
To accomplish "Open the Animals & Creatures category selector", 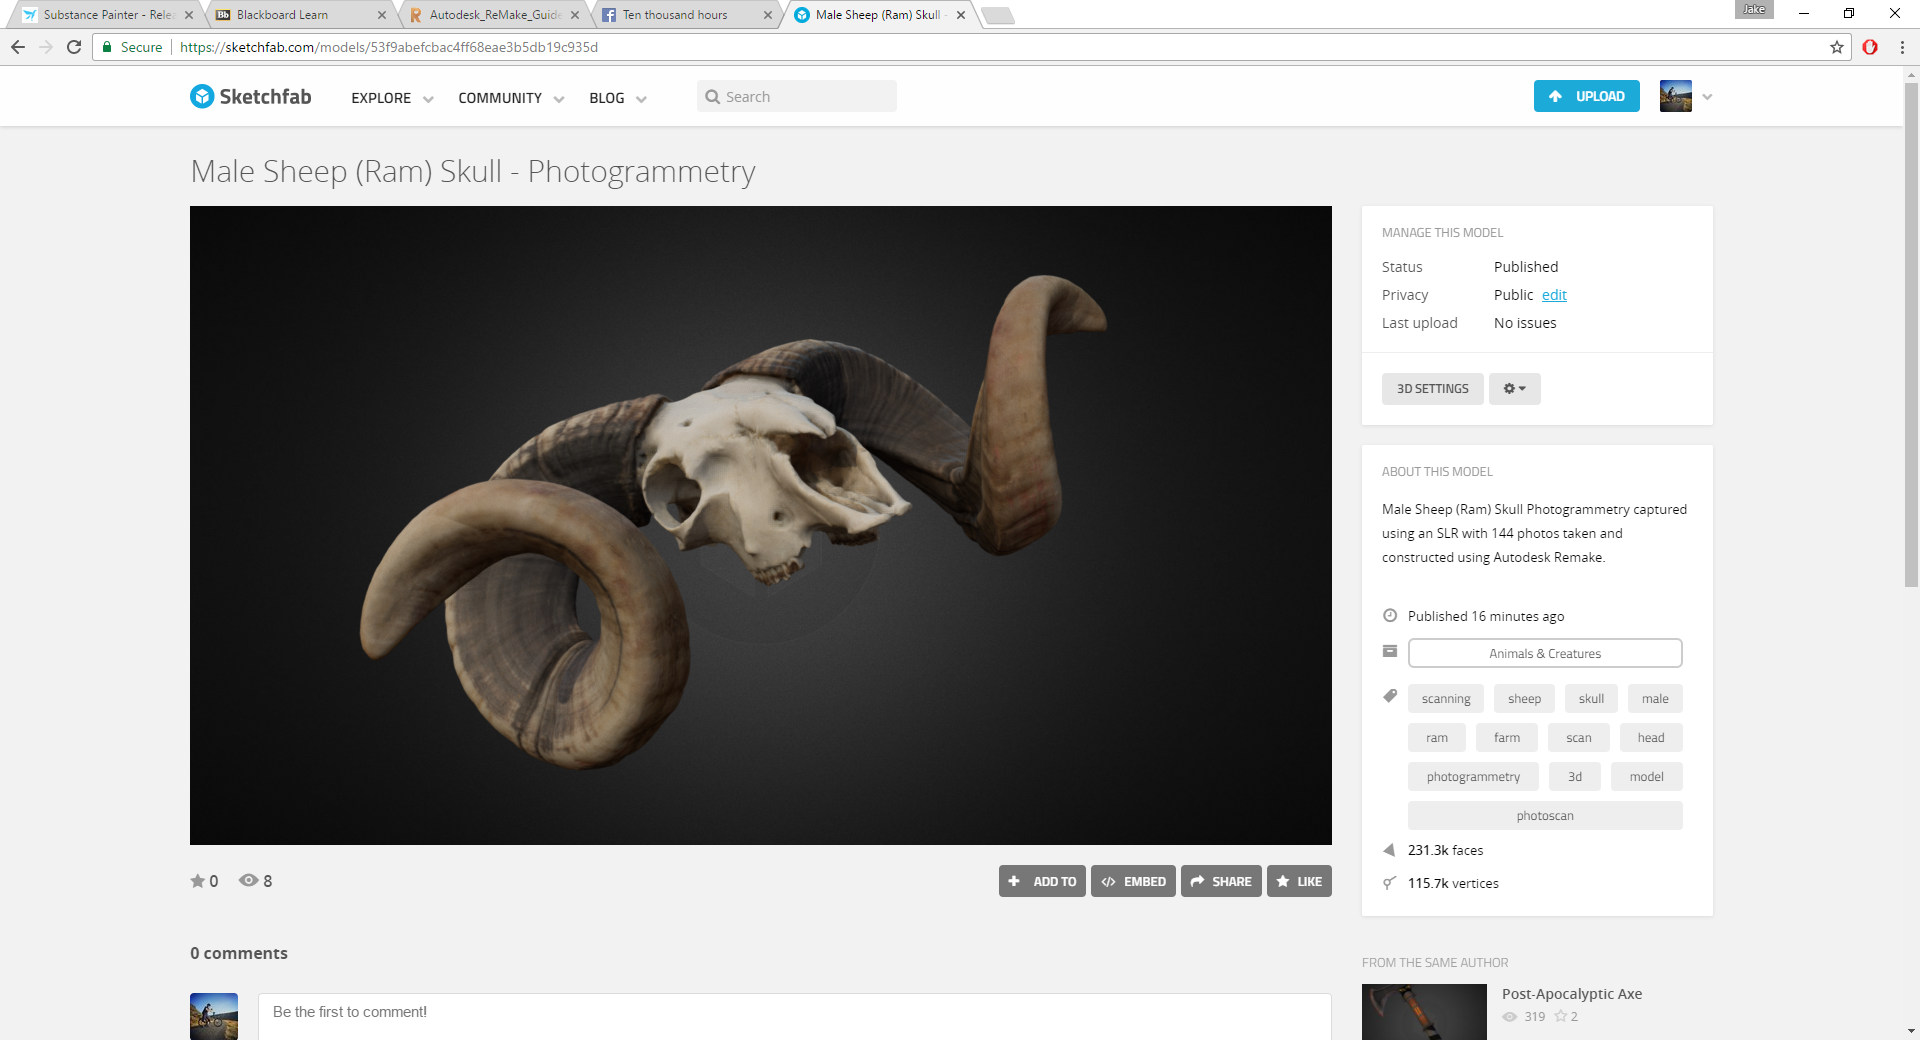I will [1545, 653].
